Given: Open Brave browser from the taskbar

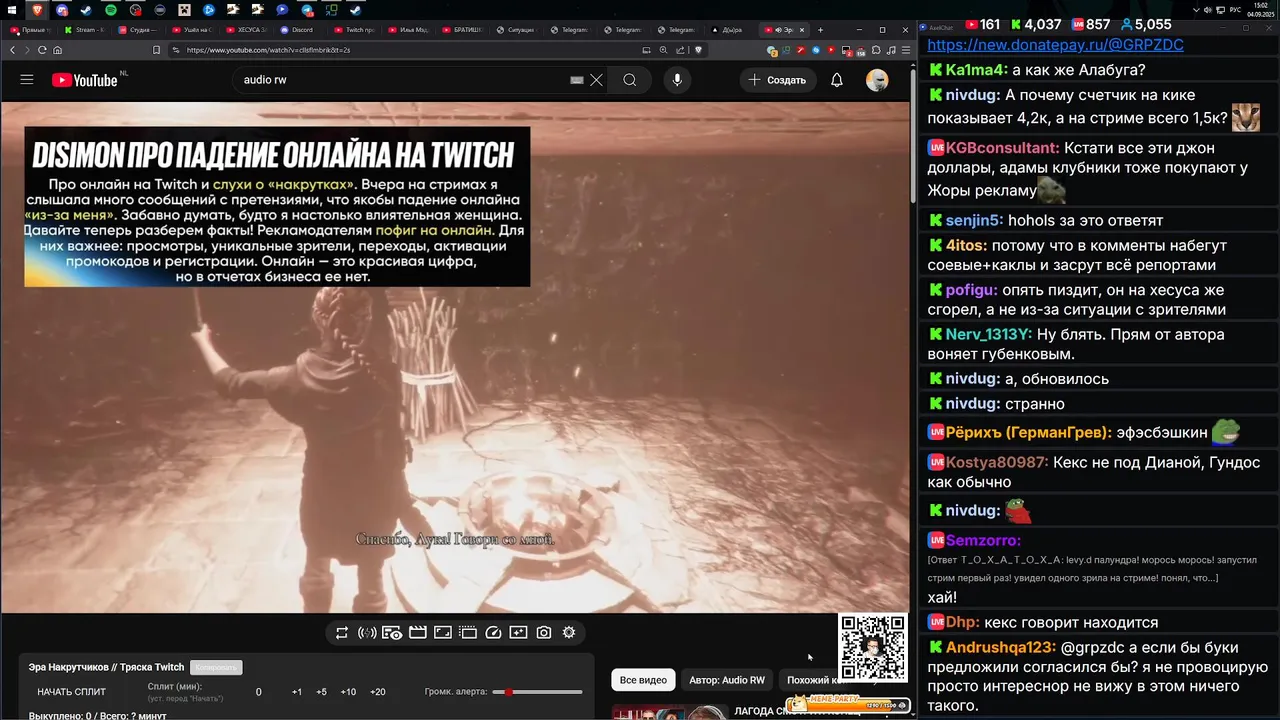Looking at the screenshot, I should [38, 10].
